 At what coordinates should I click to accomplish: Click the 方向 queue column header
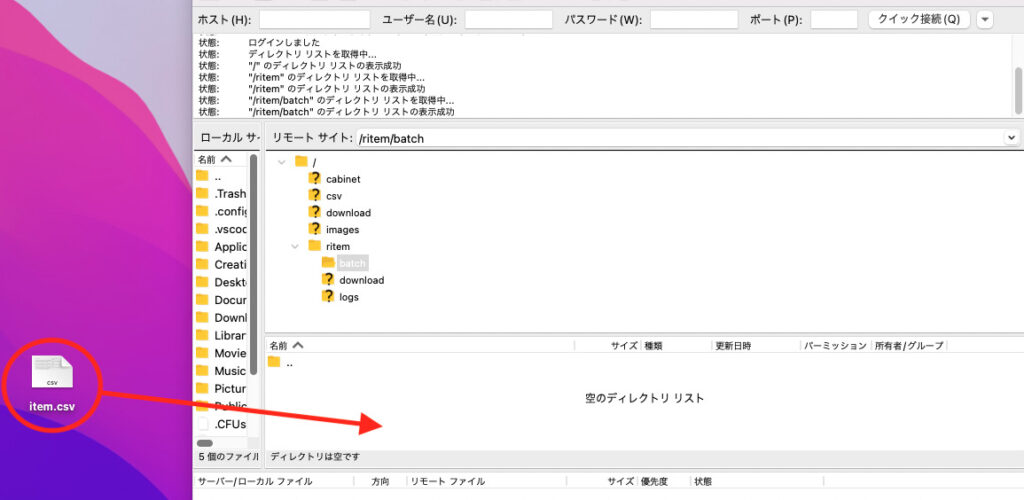coord(380,482)
